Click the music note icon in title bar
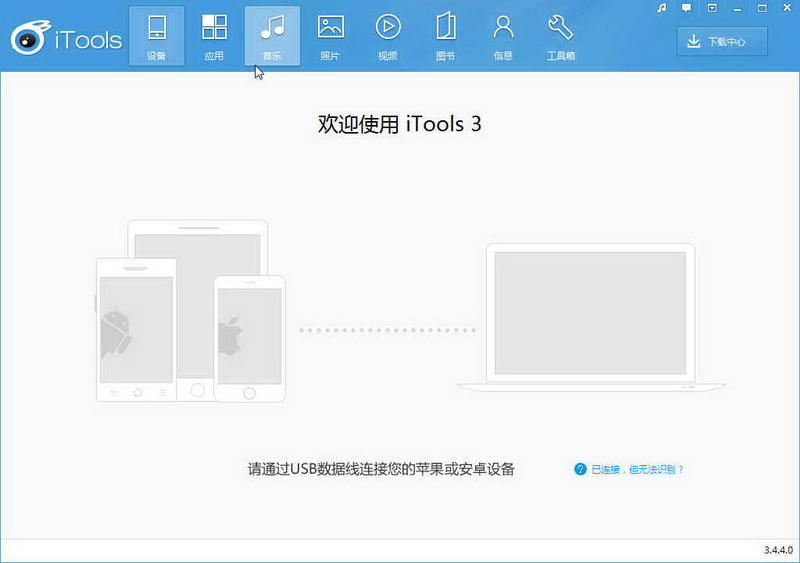 [662, 8]
